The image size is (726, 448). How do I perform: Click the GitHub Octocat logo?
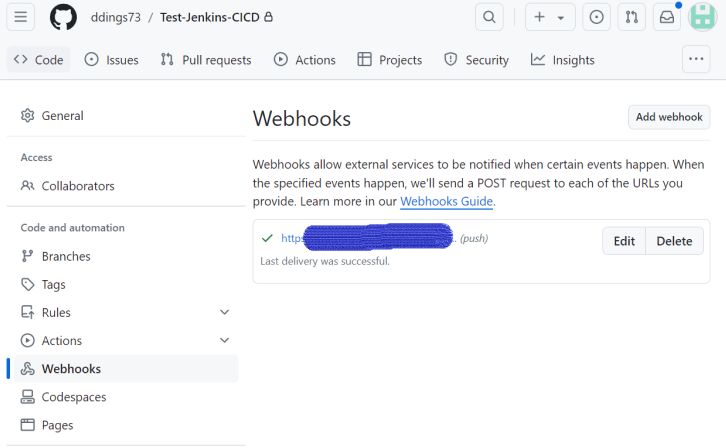pos(63,17)
